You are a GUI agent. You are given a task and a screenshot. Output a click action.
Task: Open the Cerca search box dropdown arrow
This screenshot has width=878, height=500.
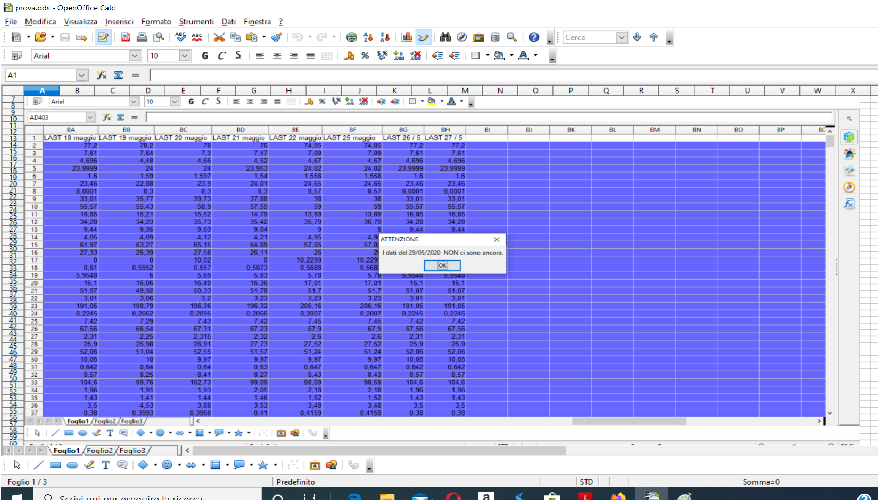(622, 38)
